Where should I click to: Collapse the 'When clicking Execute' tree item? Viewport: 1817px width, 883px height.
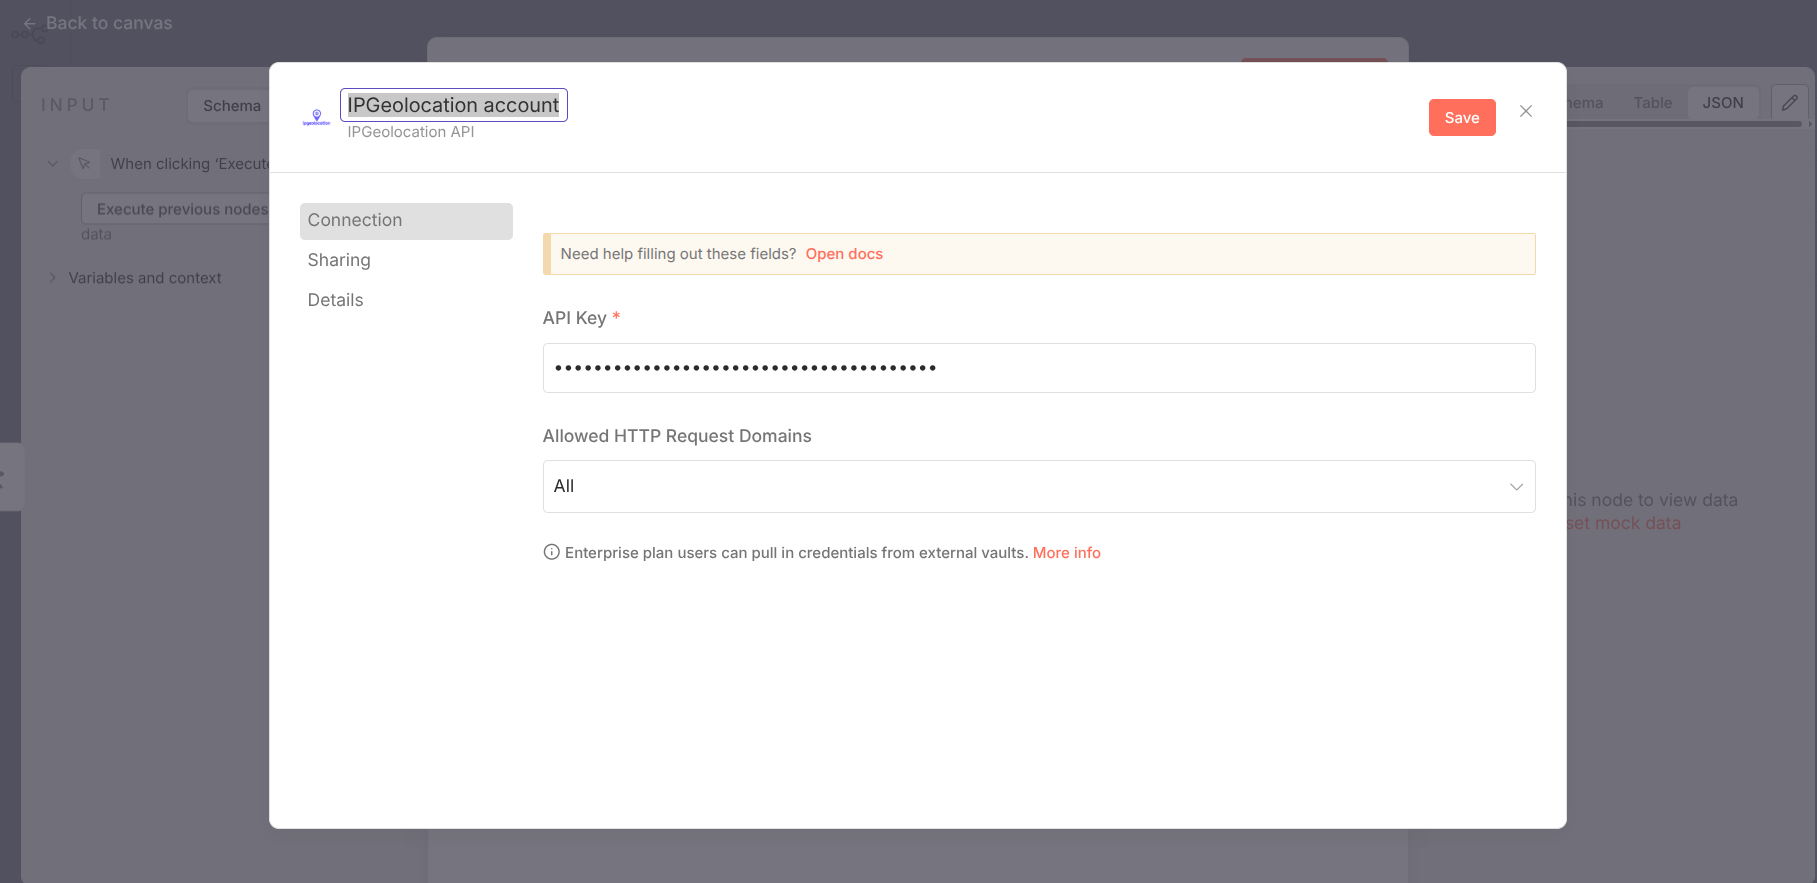(53, 164)
